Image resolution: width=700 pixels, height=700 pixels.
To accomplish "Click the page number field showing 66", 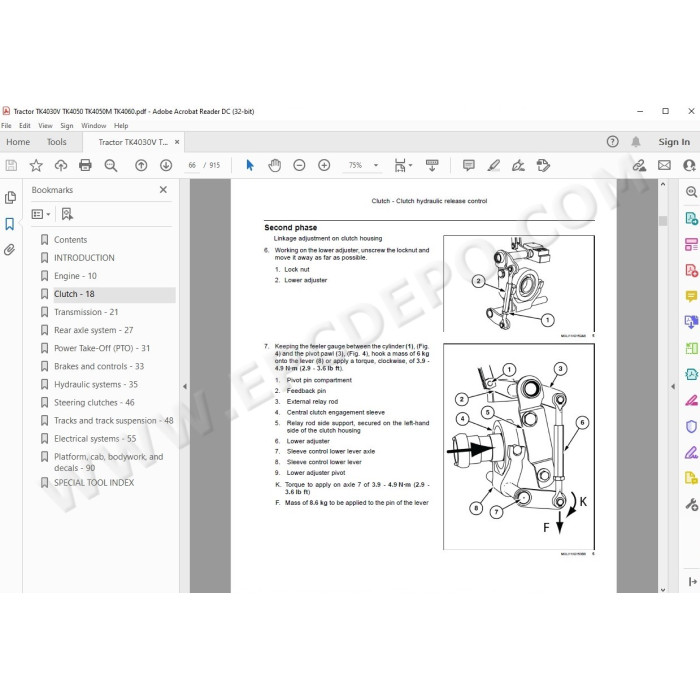I will (192, 165).
